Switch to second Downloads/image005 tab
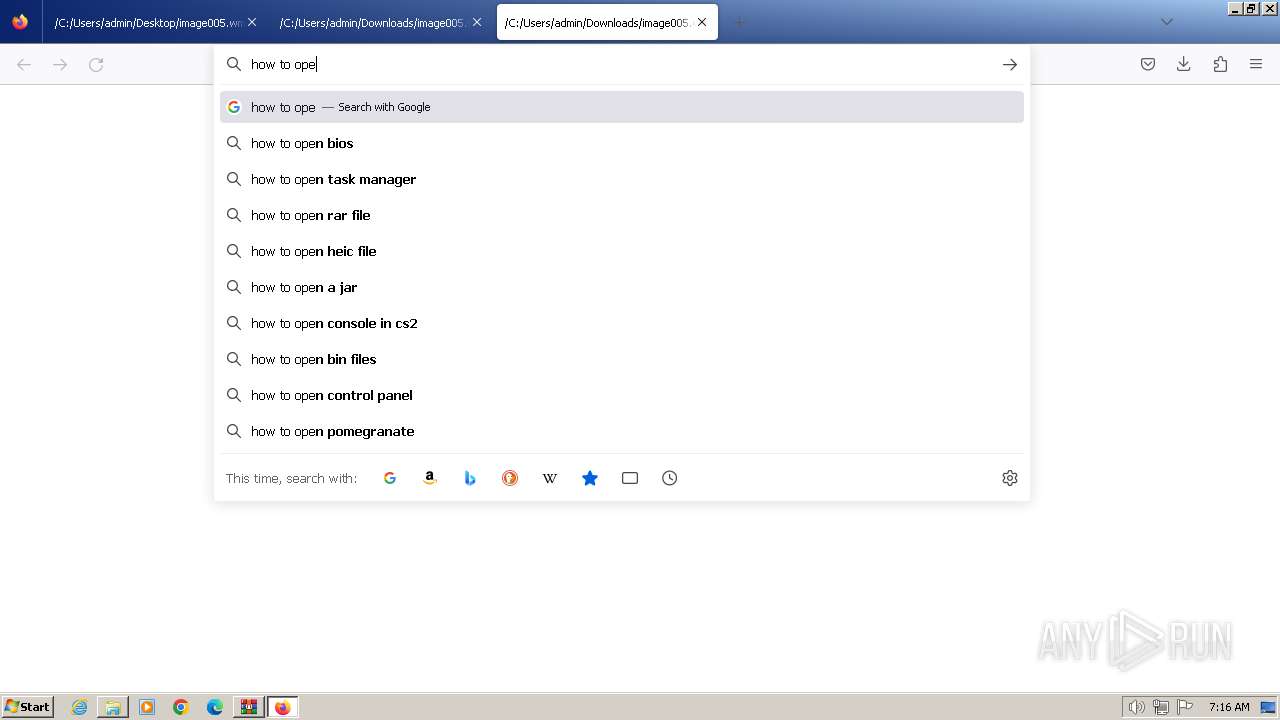This screenshot has width=1280, height=720. [x=380, y=22]
